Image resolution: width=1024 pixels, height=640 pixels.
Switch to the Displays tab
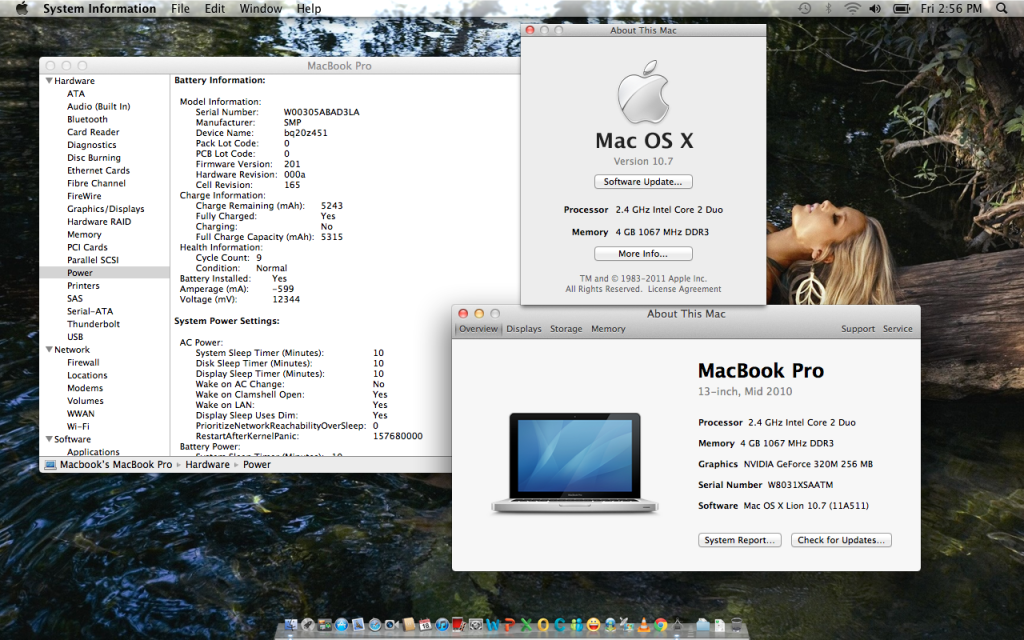pos(524,329)
